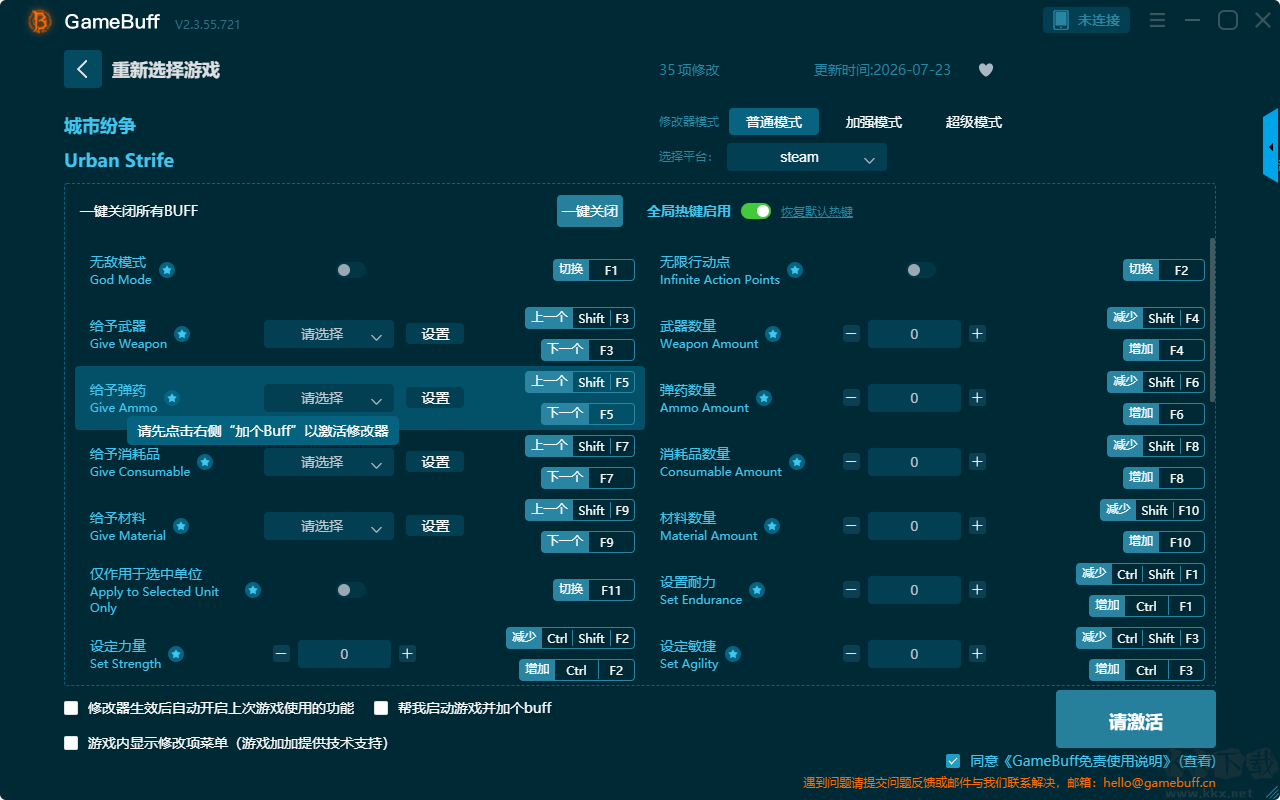Select 普通模式 mode tab
The width and height of the screenshot is (1280, 800).
774,122
